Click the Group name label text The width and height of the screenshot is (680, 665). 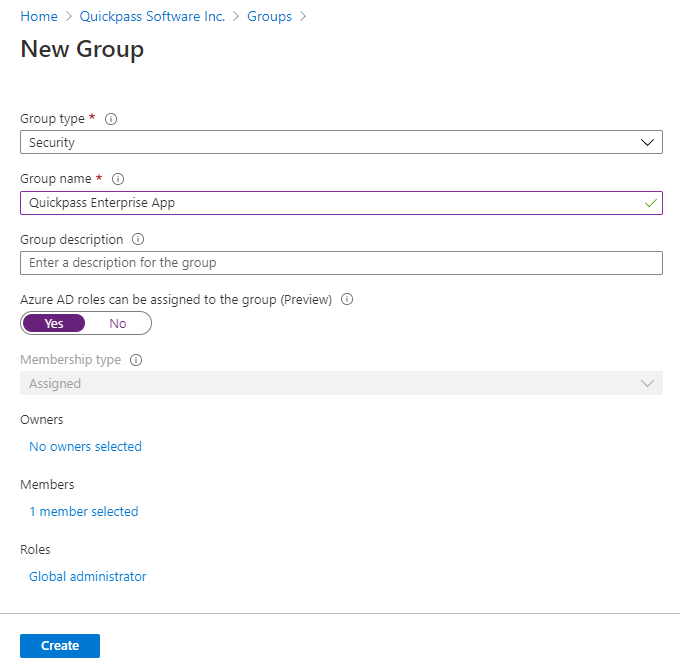tap(56, 179)
